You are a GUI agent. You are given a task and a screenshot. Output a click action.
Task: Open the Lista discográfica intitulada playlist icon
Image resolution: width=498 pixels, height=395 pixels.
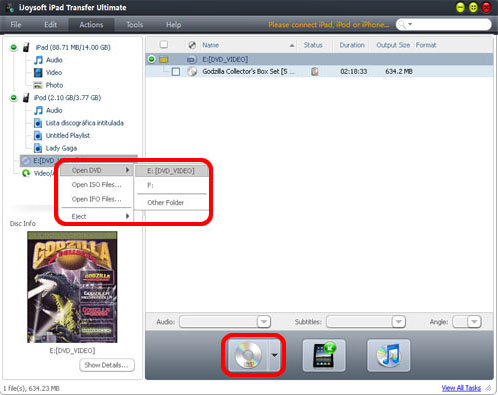(38, 123)
